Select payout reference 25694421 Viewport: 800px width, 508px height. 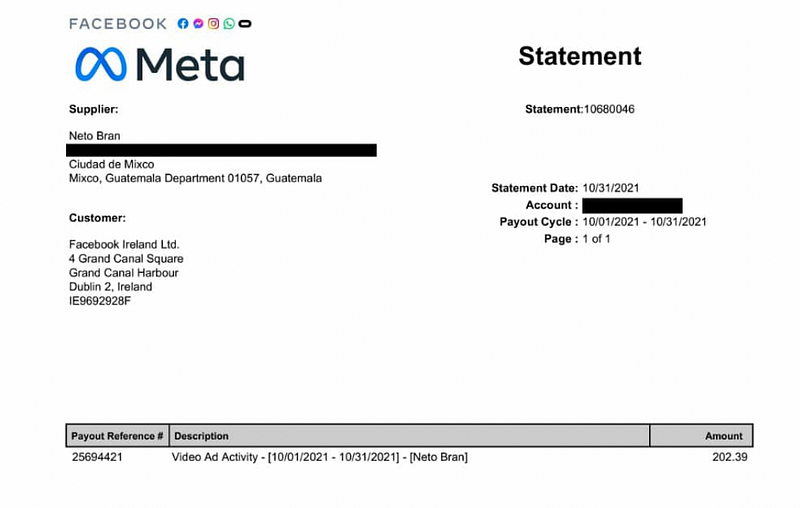click(x=96, y=458)
